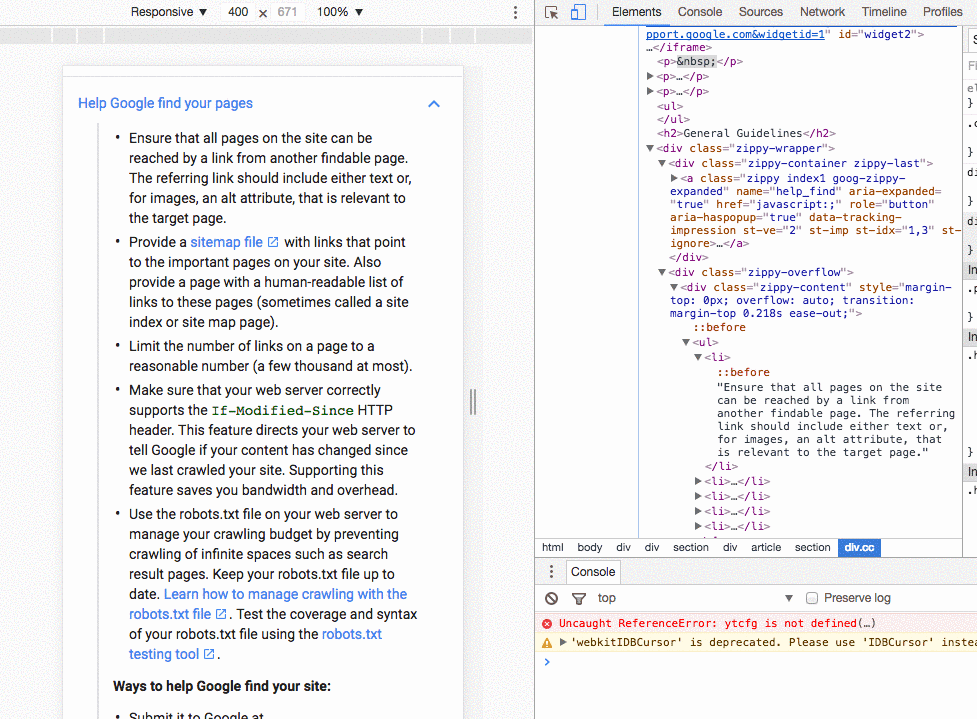Click the viewport width field showing 400

[238, 12]
